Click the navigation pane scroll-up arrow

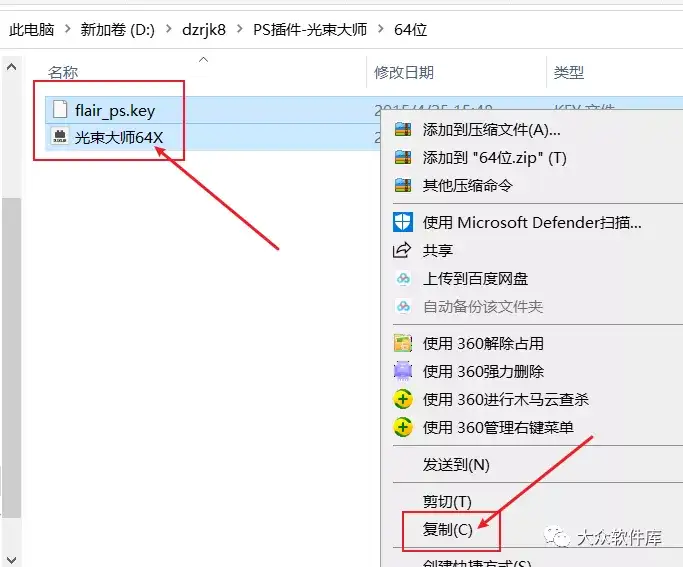tap(11, 67)
